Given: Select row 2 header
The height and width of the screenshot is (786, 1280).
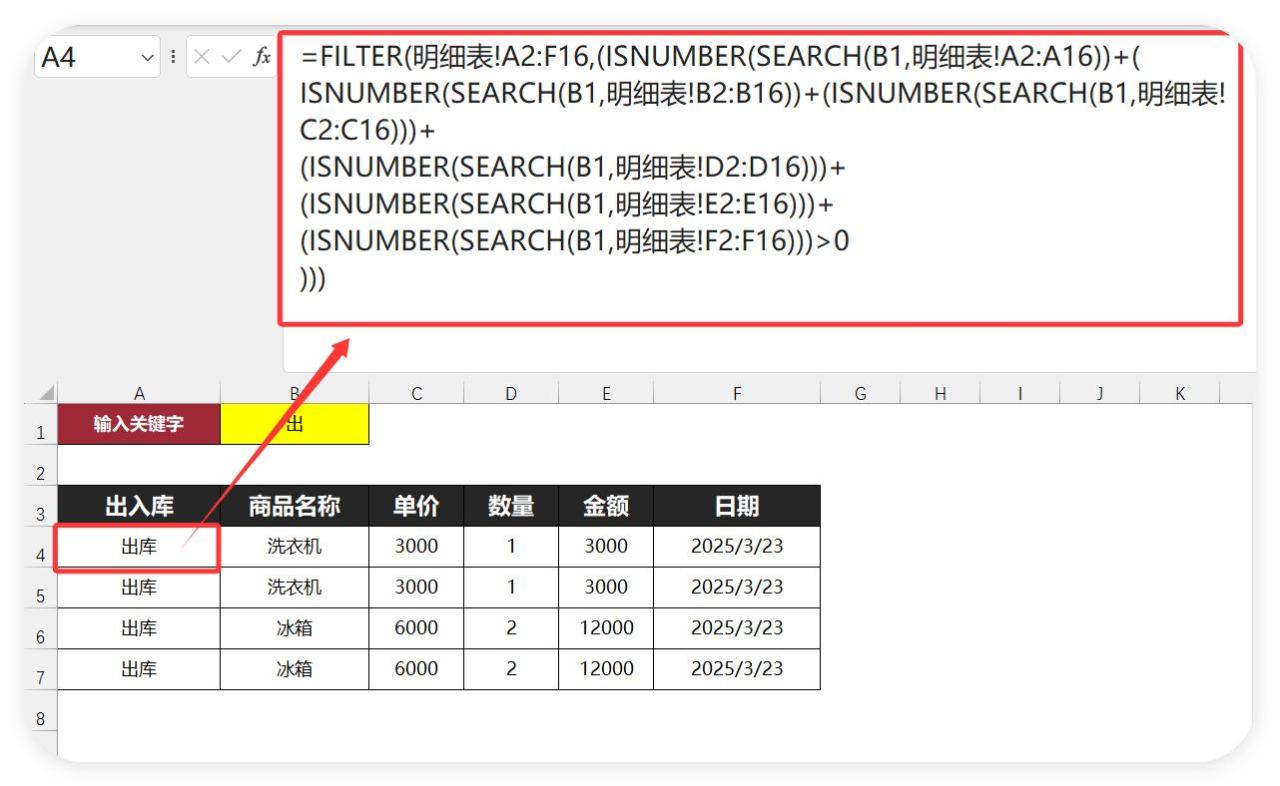Looking at the screenshot, I should coord(42,465).
